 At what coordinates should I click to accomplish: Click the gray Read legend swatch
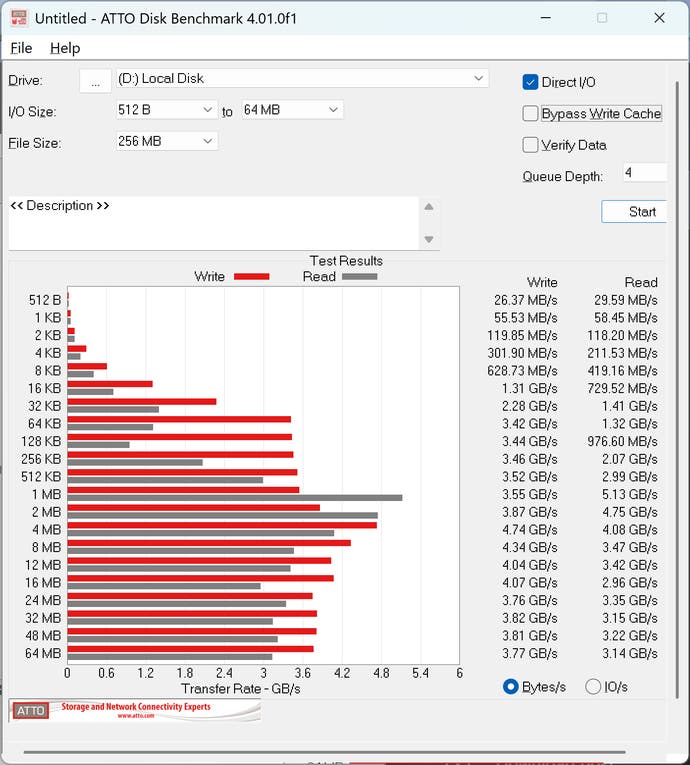(x=360, y=276)
